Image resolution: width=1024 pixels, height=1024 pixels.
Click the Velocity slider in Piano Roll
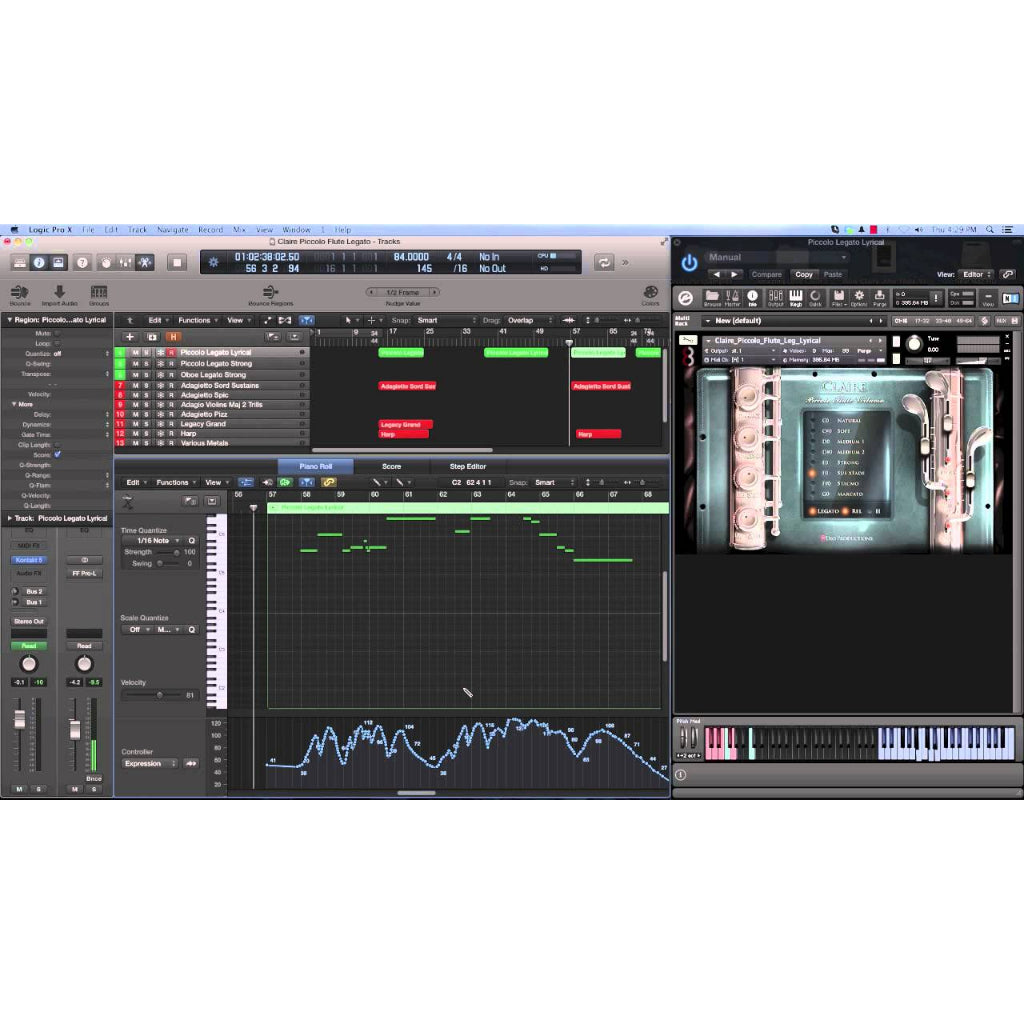click(x=160, y=694)
